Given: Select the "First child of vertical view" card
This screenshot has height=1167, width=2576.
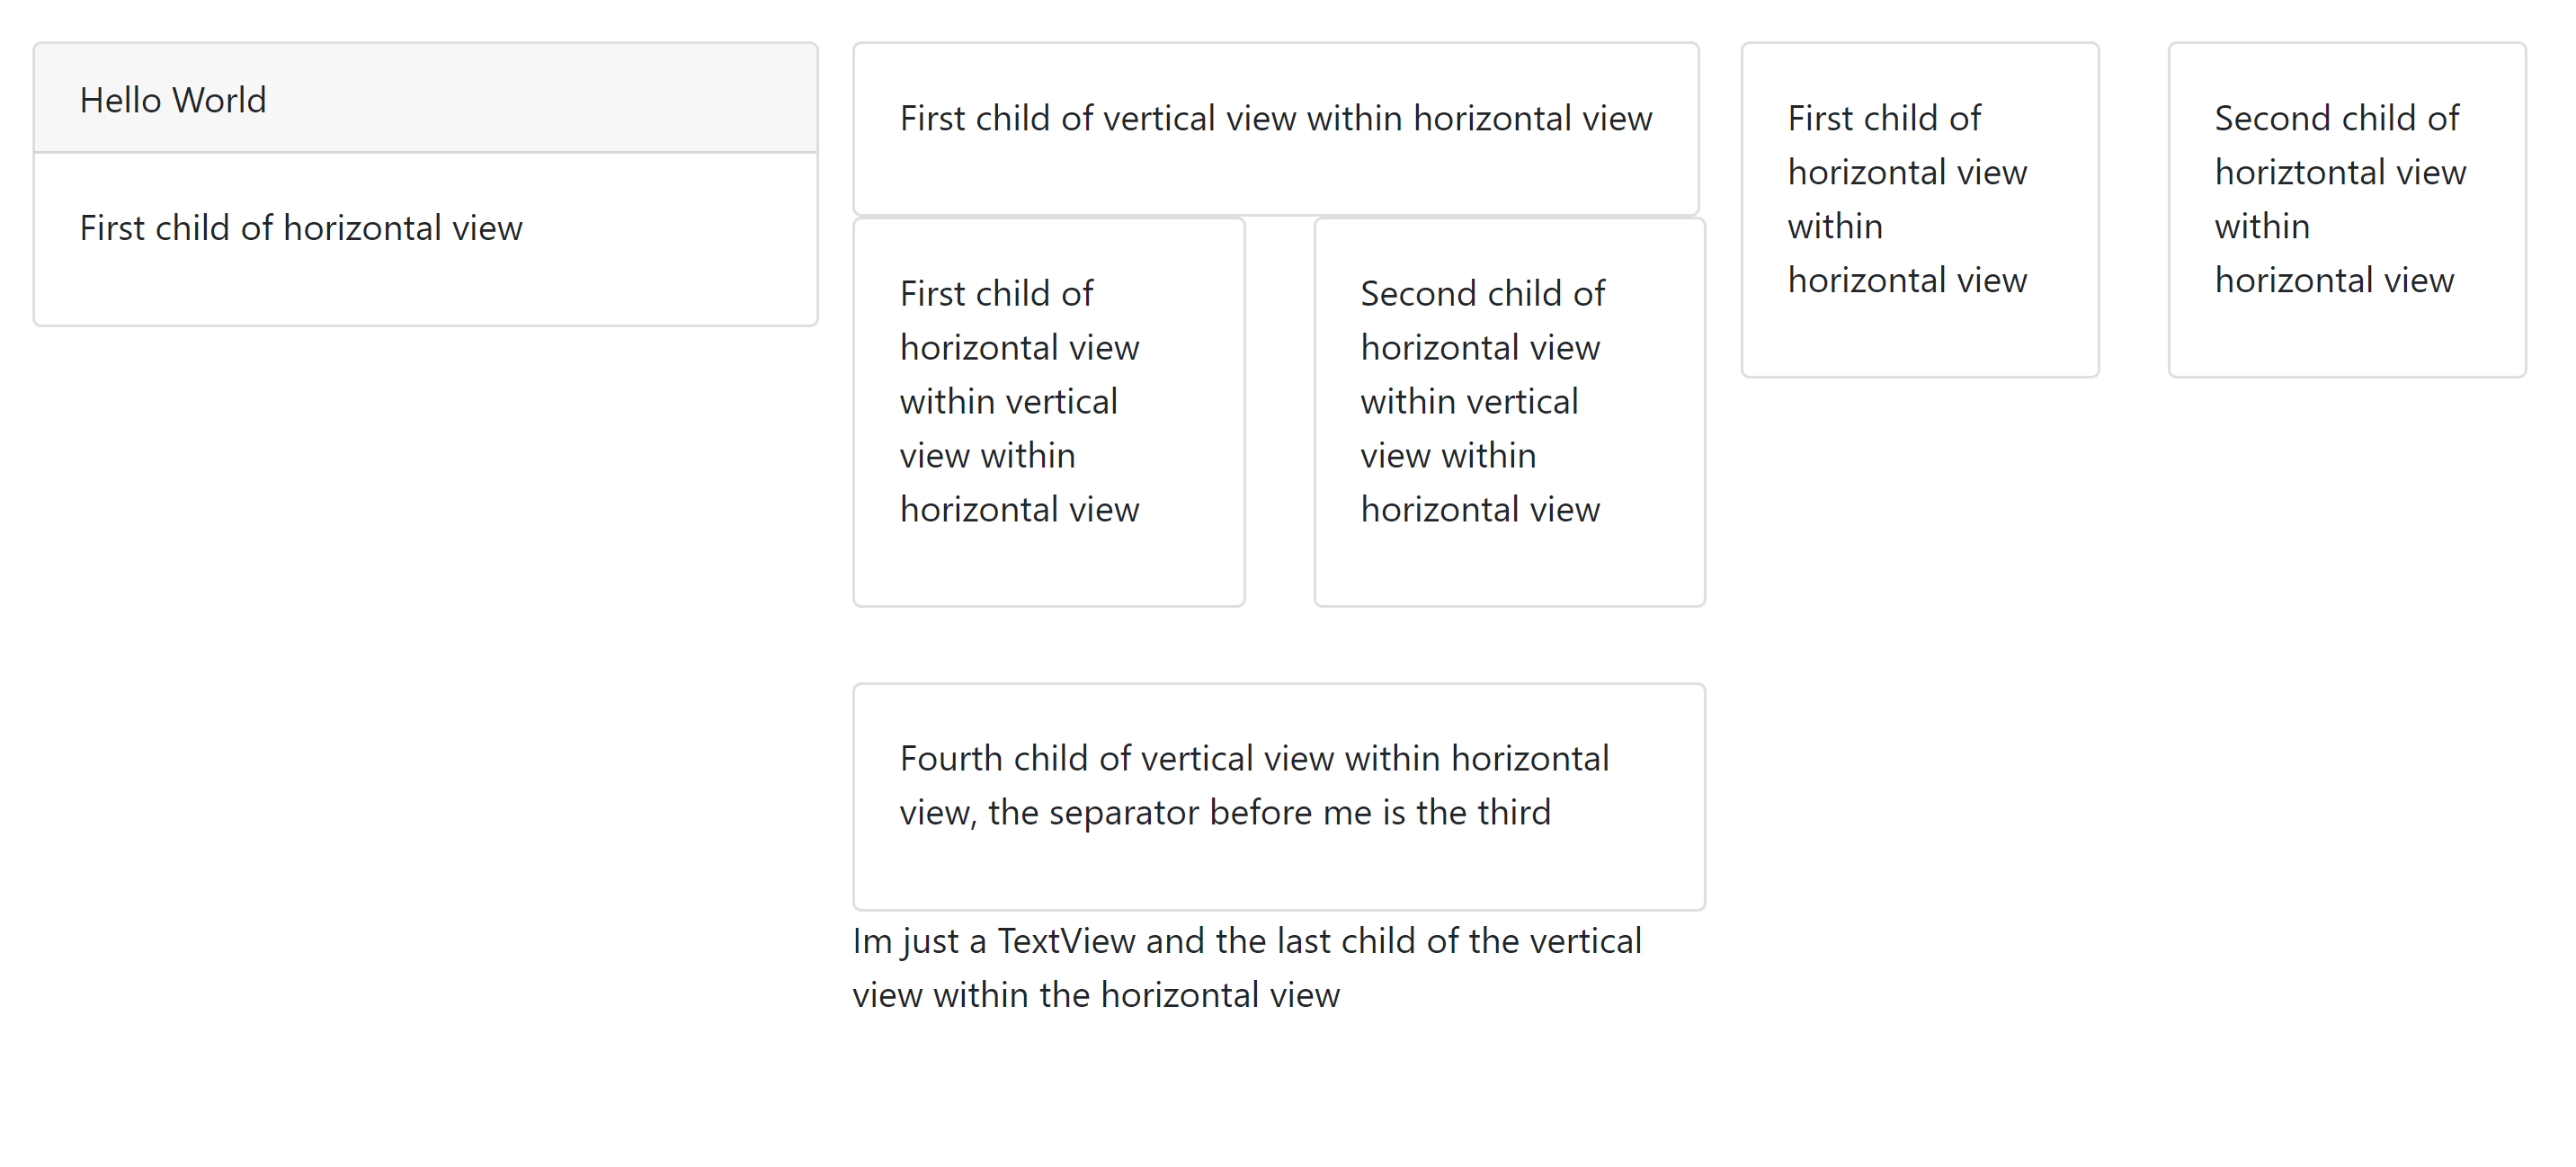Looking at the screenshot, I should click(x=1275, y=128).
